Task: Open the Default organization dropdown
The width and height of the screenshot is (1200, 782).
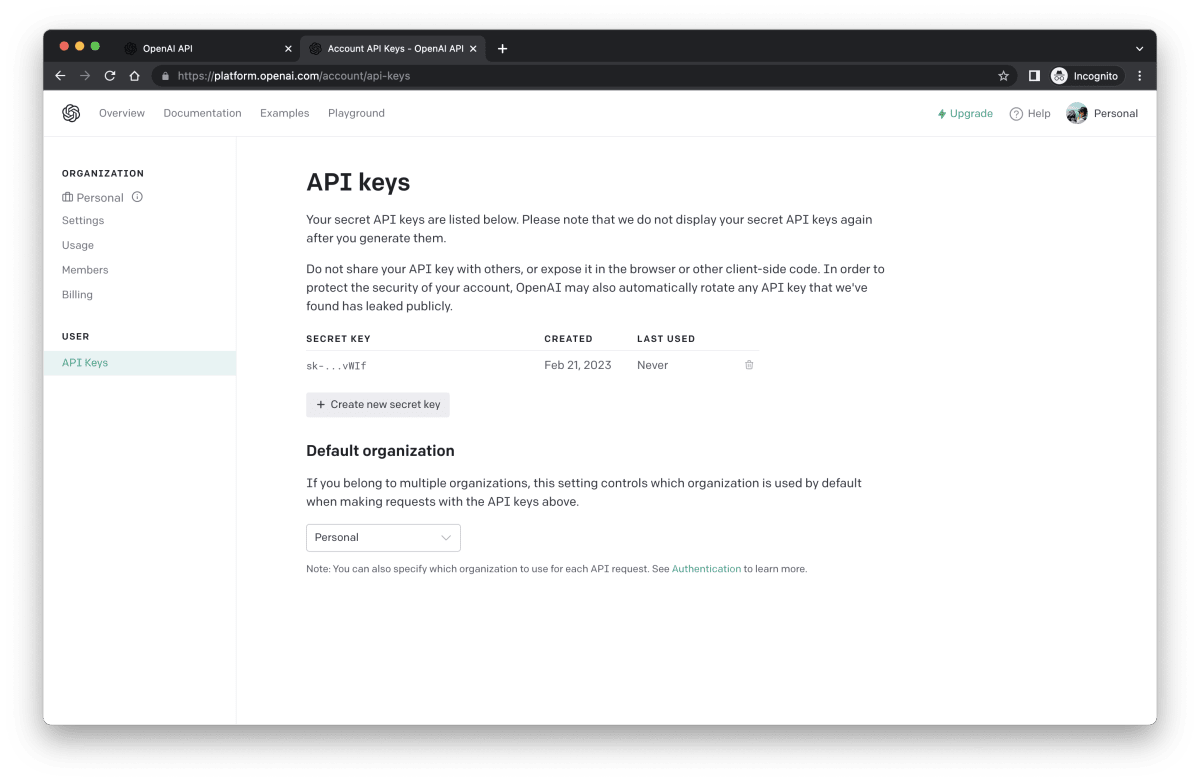Action: [383, 537]
